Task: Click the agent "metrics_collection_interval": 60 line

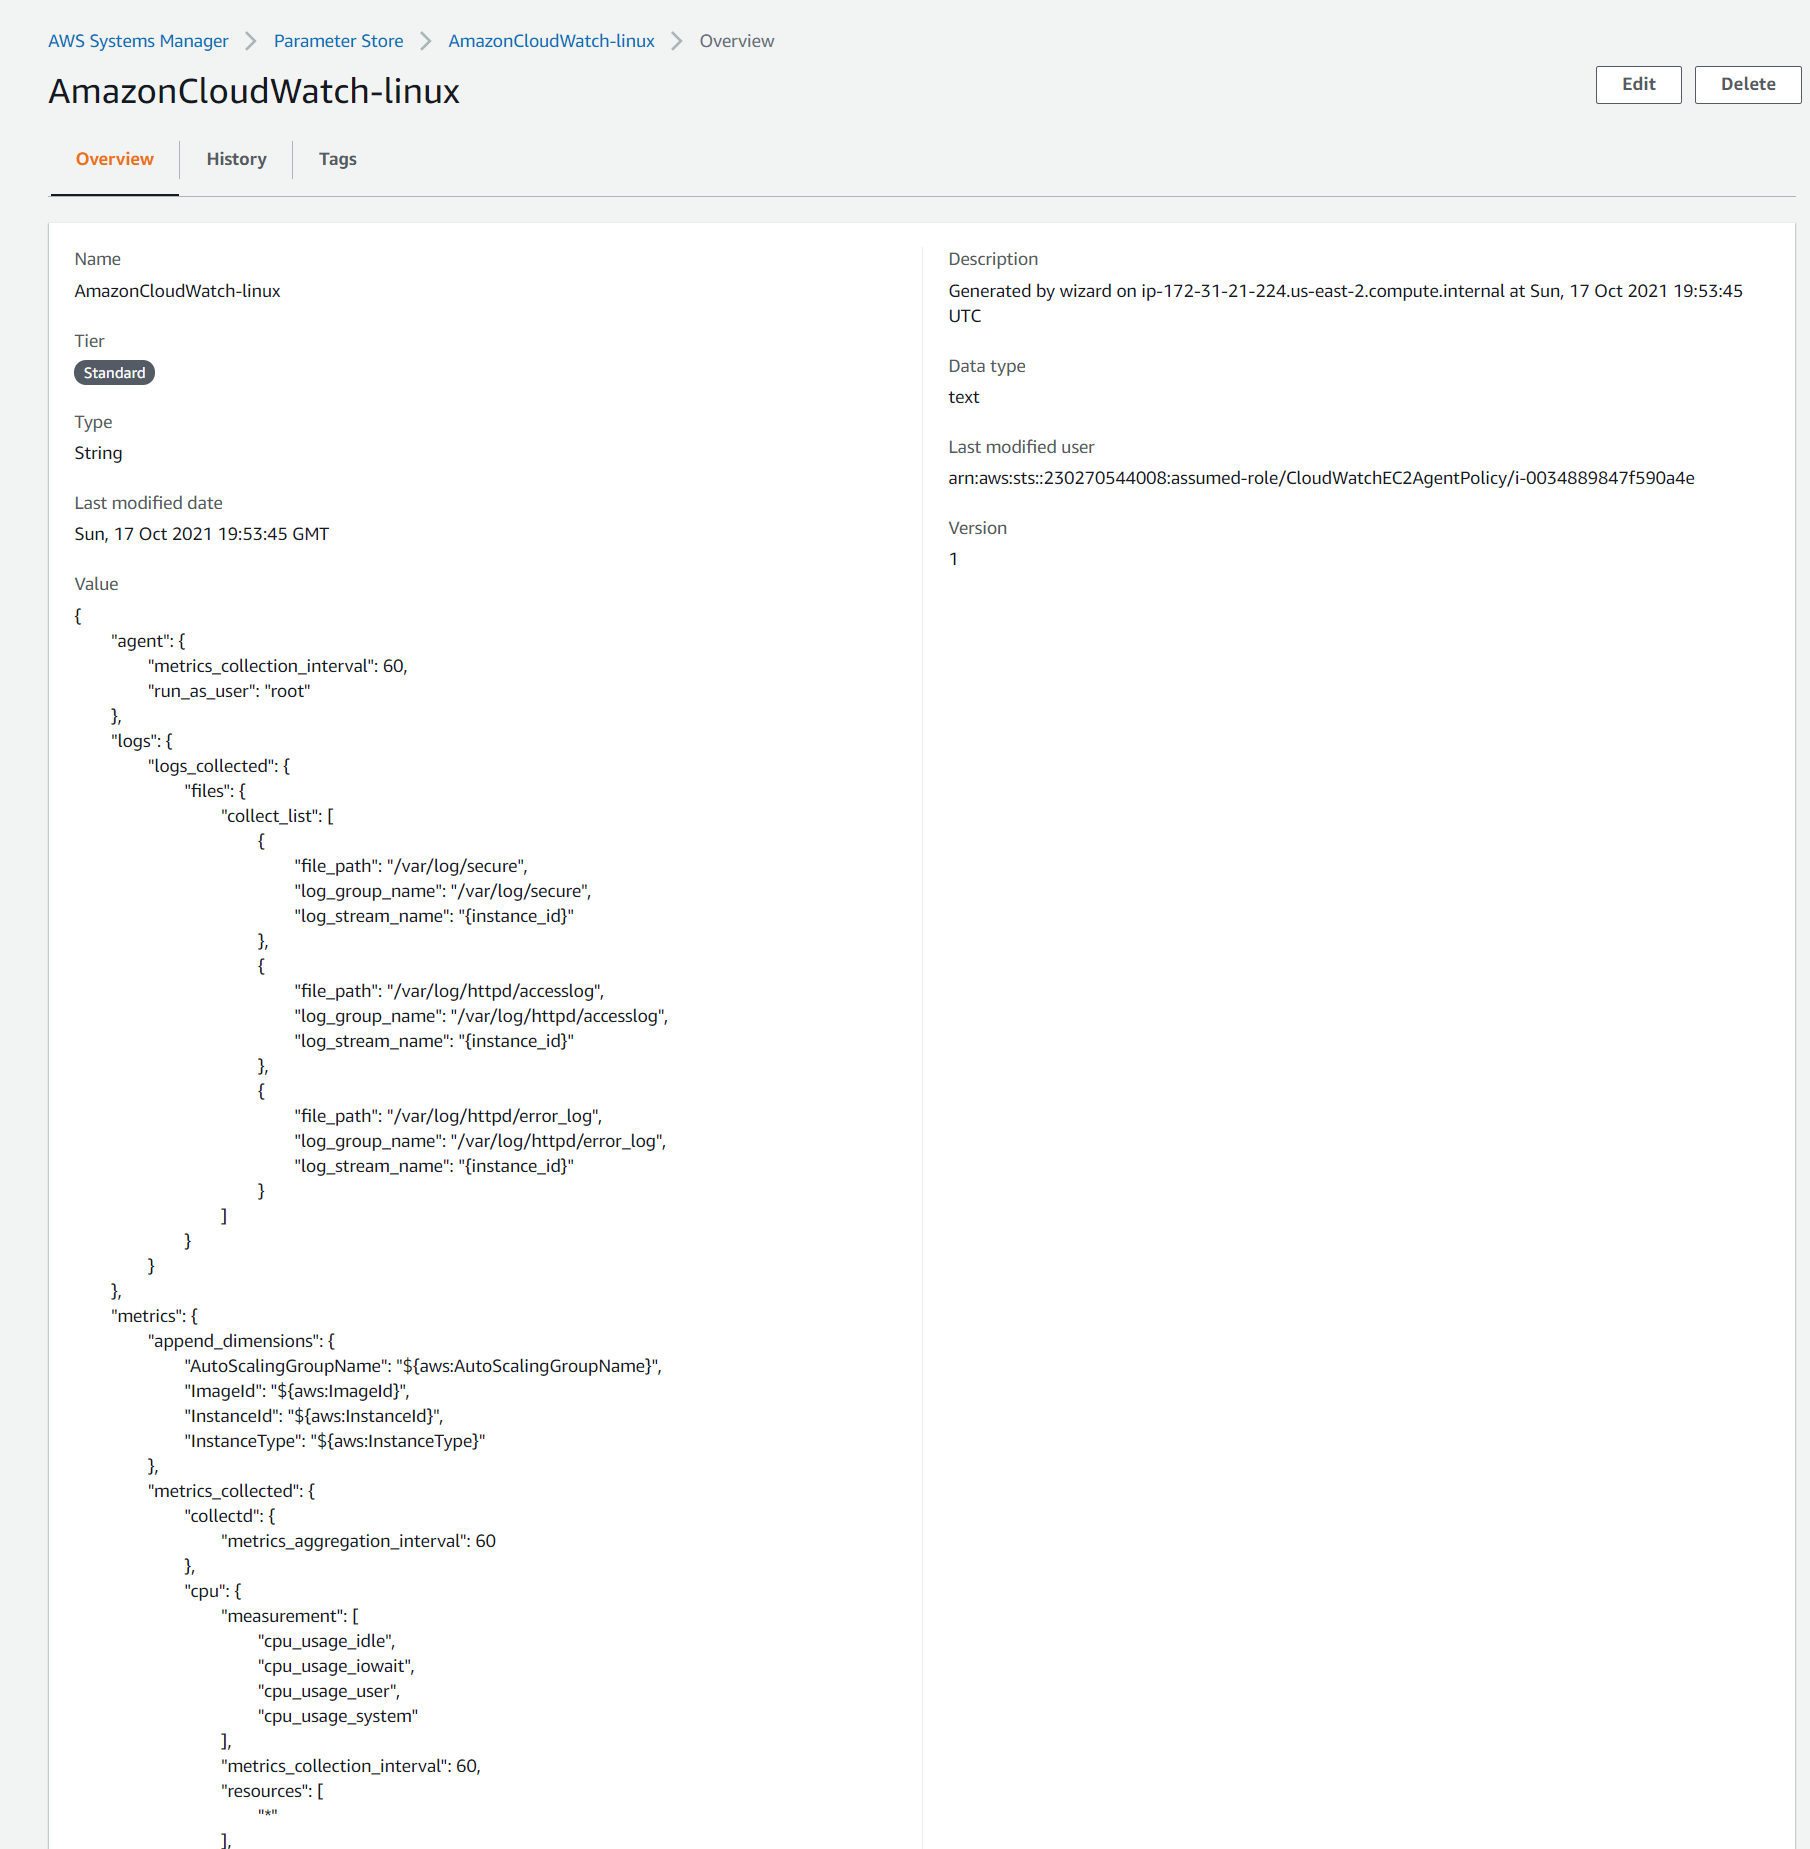Action: 278,666
